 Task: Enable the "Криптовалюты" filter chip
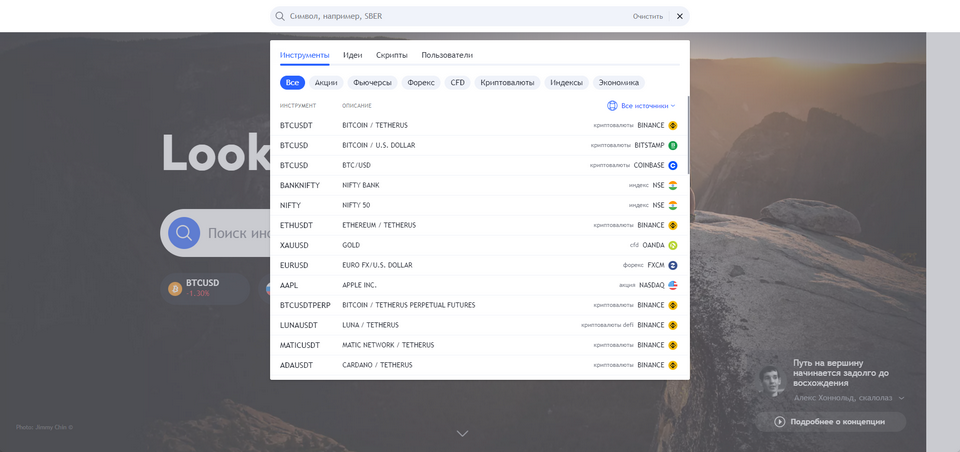[507, 83]
